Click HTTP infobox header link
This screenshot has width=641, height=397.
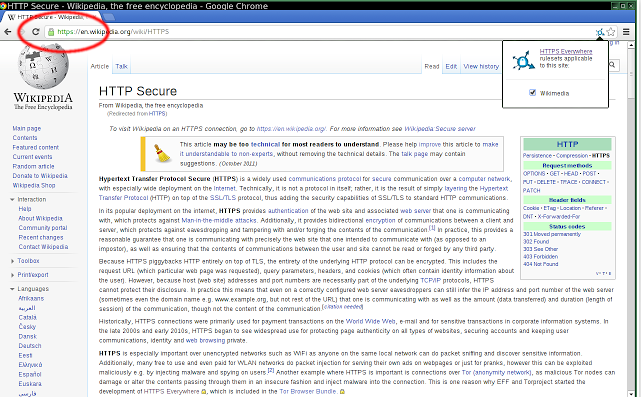(567, 144)
